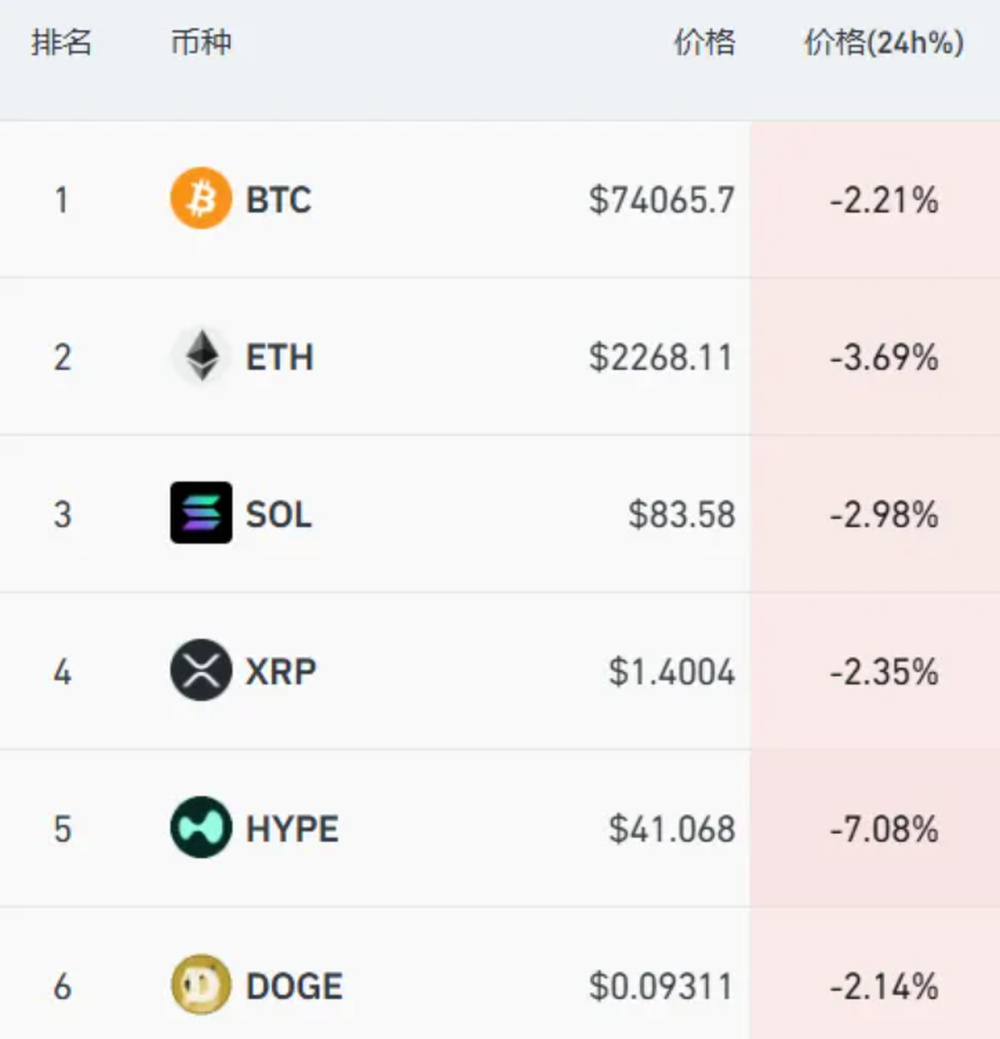Click ETH 24h change -3.69%
Image resolution: width=1000 pixels, height=1039 pixels.
coord(884,357)
